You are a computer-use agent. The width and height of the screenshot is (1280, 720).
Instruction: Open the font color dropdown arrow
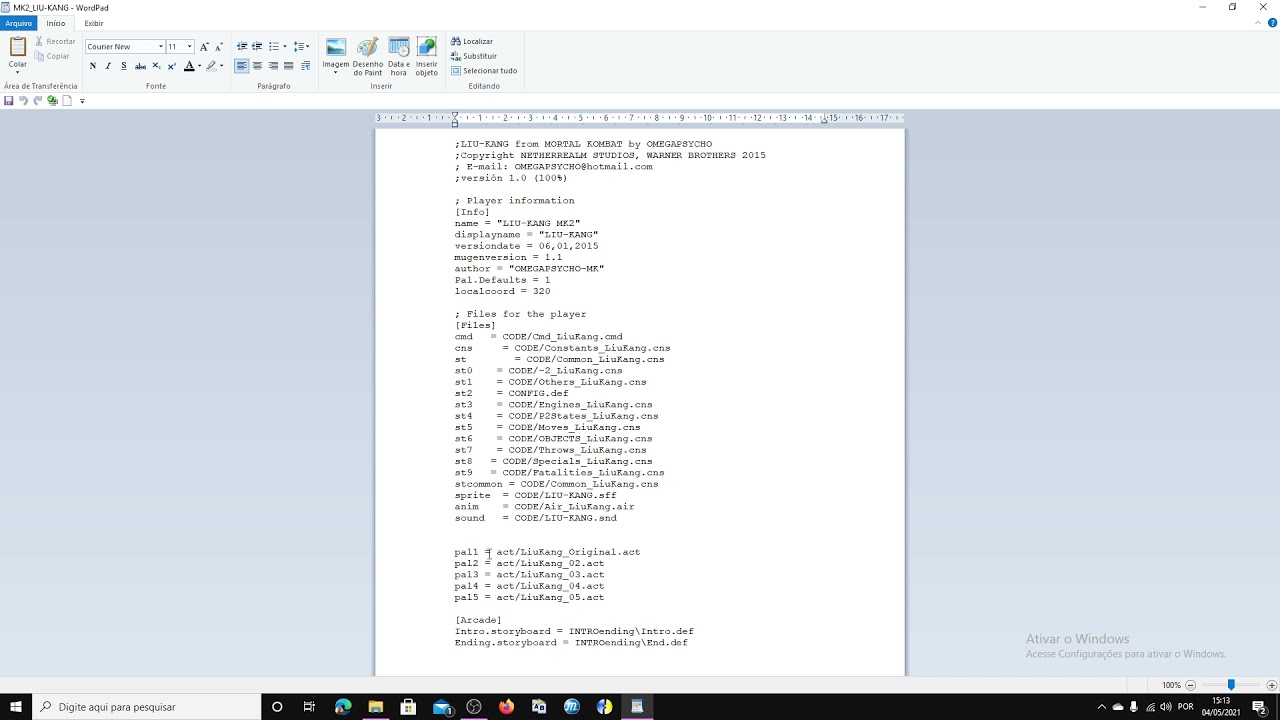pyautogui.click(x=199, y=66)
